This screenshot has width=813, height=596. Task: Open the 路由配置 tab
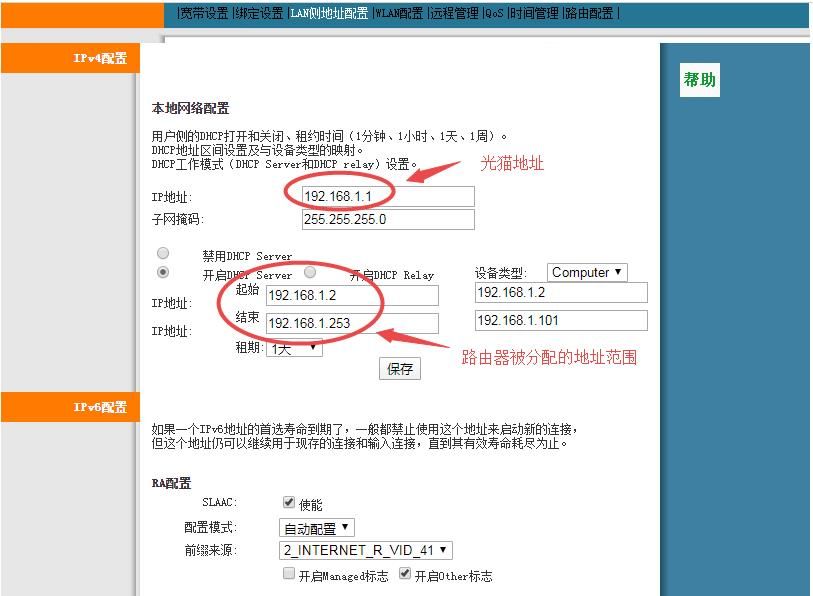590,13
